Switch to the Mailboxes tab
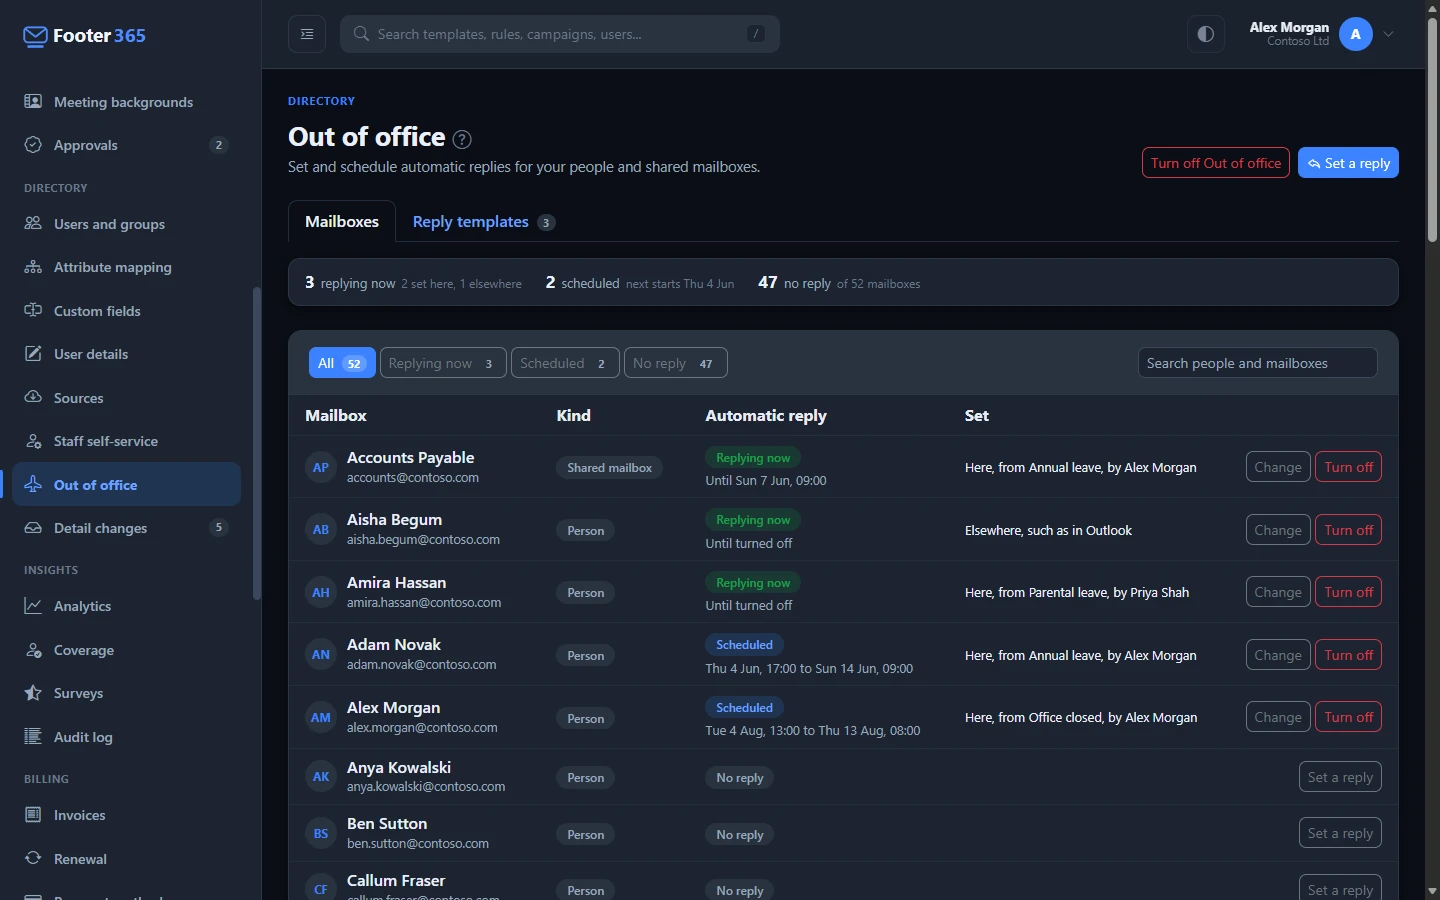 (x=342, y=221)
